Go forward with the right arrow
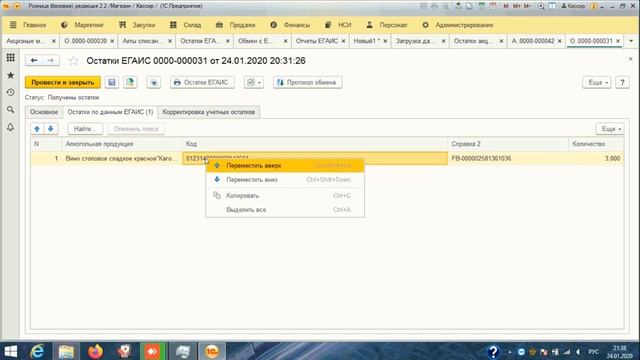This screenshot has height=360, width=640. pyautogui.click(x=51, y=60)
